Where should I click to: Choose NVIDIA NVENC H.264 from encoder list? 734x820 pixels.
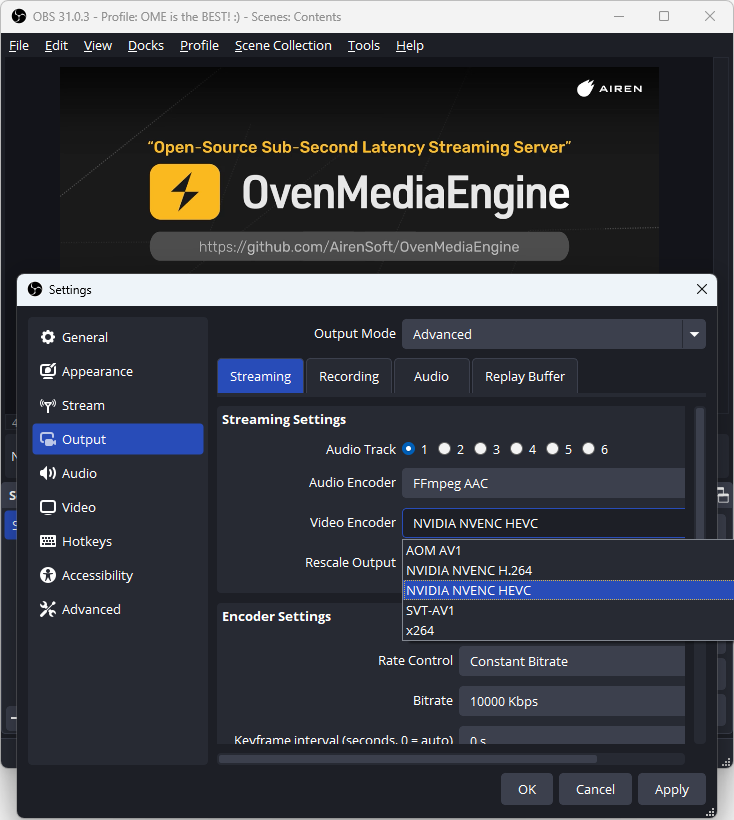point(469,570)
